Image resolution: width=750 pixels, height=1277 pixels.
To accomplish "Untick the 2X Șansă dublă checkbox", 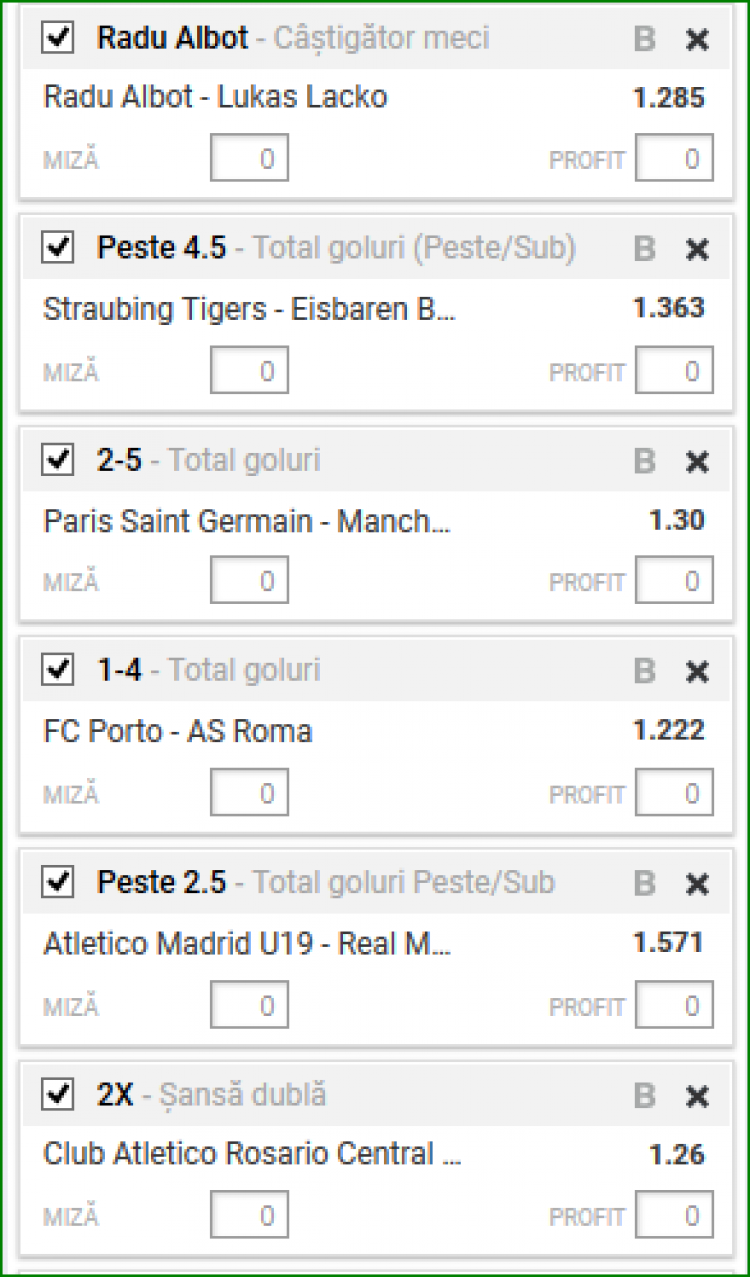I will point(58,1094).
